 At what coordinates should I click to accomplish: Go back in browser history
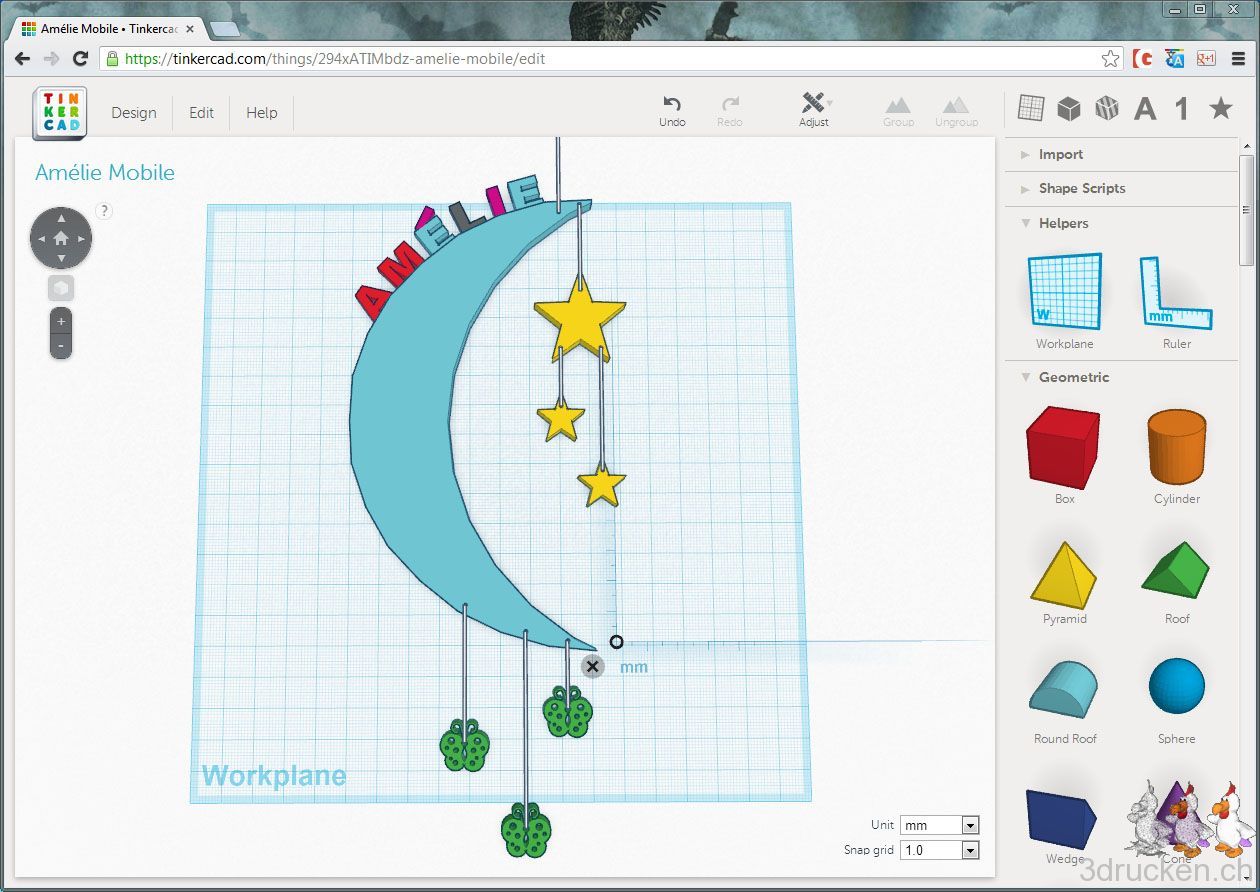[22, 59]
